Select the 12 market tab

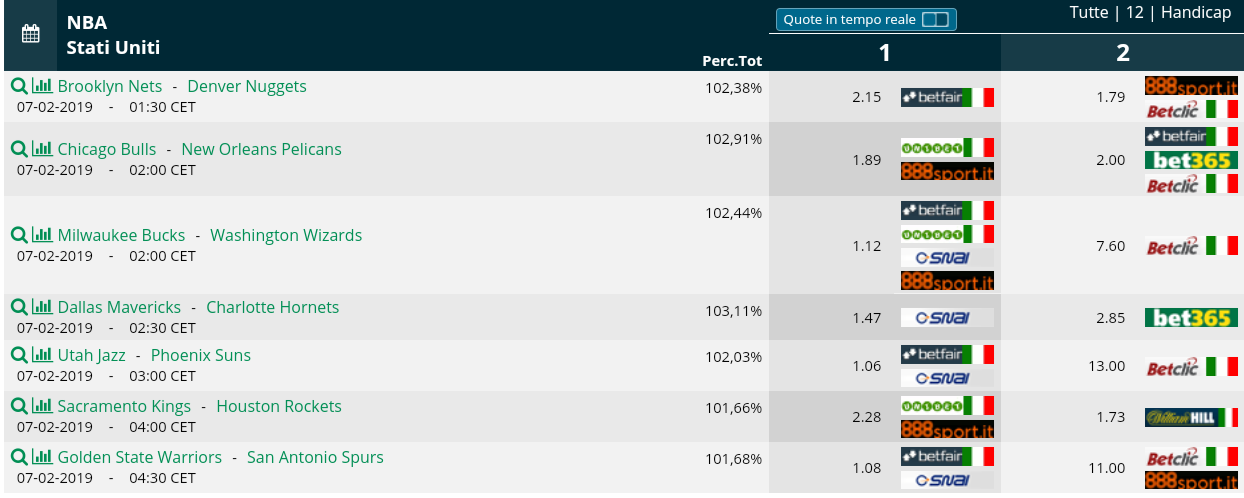click(x=1134, y=12)
